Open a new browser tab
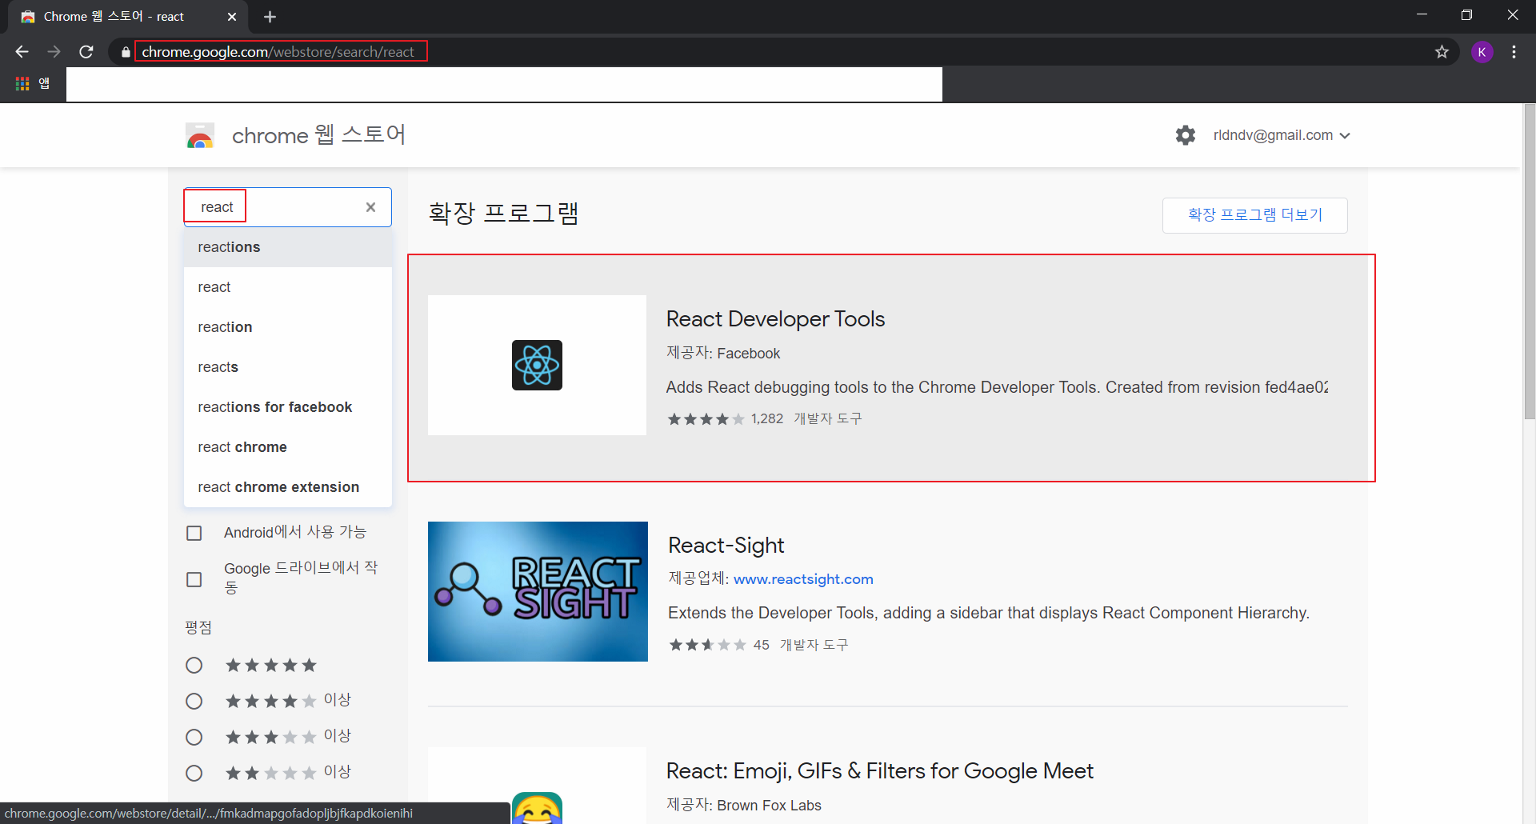This screenshot has width=1536, height=824. [x=270, y=17]
